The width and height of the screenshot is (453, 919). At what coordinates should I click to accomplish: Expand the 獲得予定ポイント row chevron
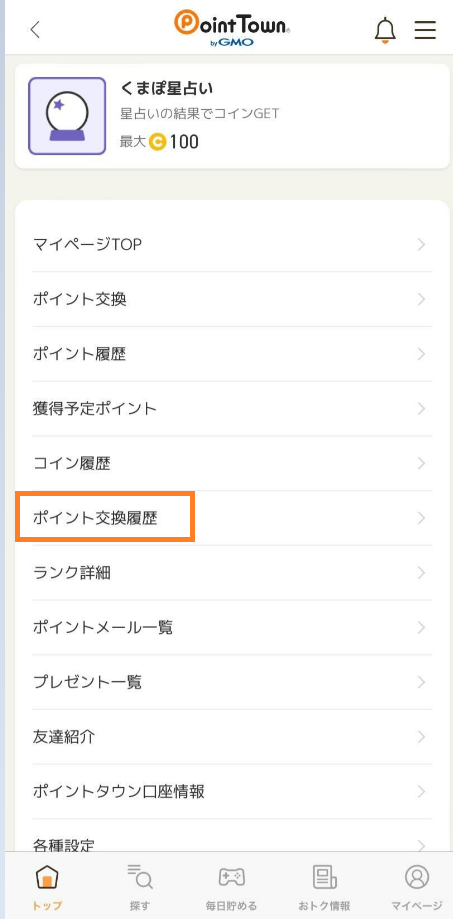(x=421, y=409)
